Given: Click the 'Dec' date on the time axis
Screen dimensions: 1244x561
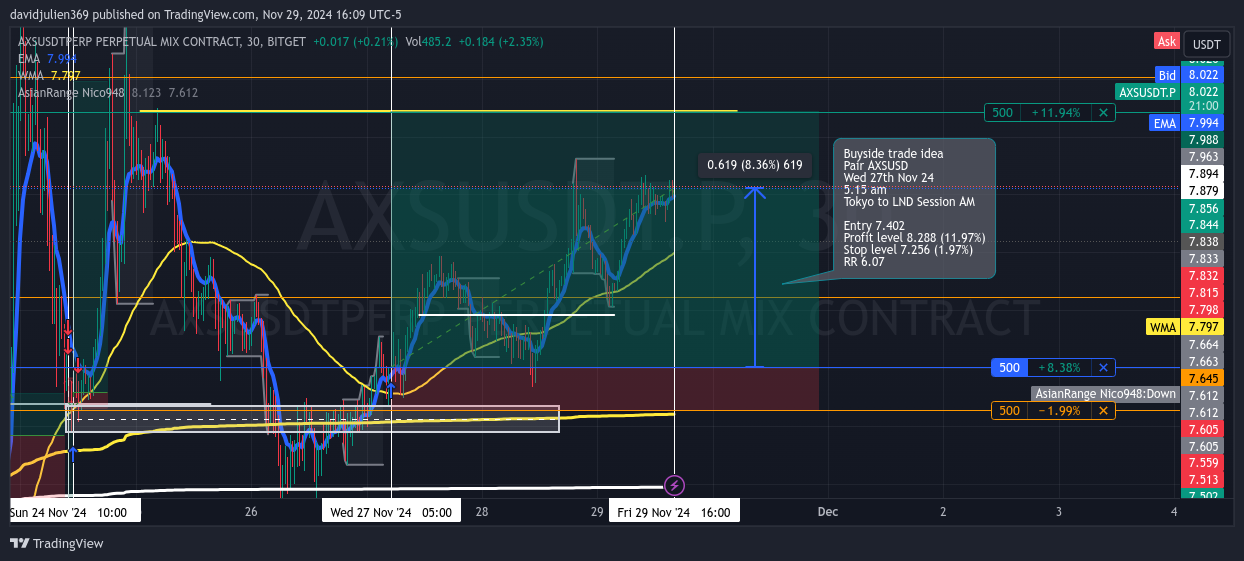Looking at the screenshot, I should point(827,512).
